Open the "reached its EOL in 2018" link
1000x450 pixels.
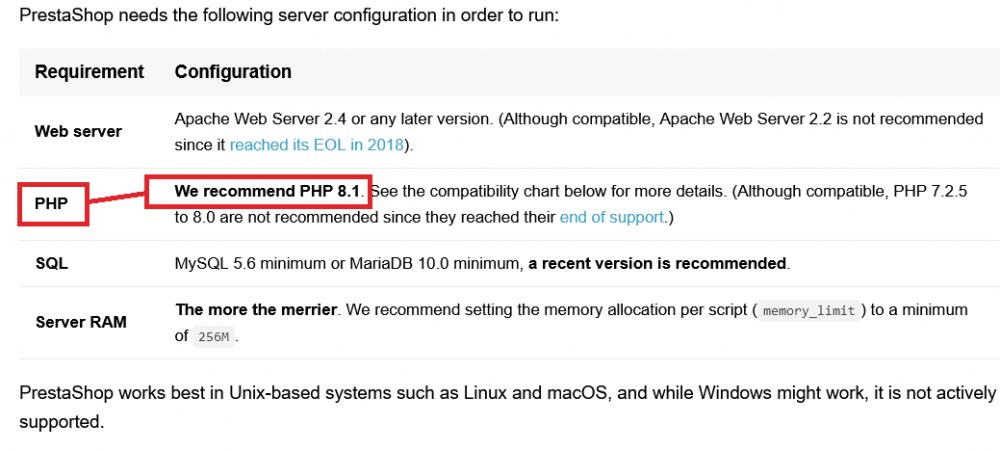coord(316,144)
